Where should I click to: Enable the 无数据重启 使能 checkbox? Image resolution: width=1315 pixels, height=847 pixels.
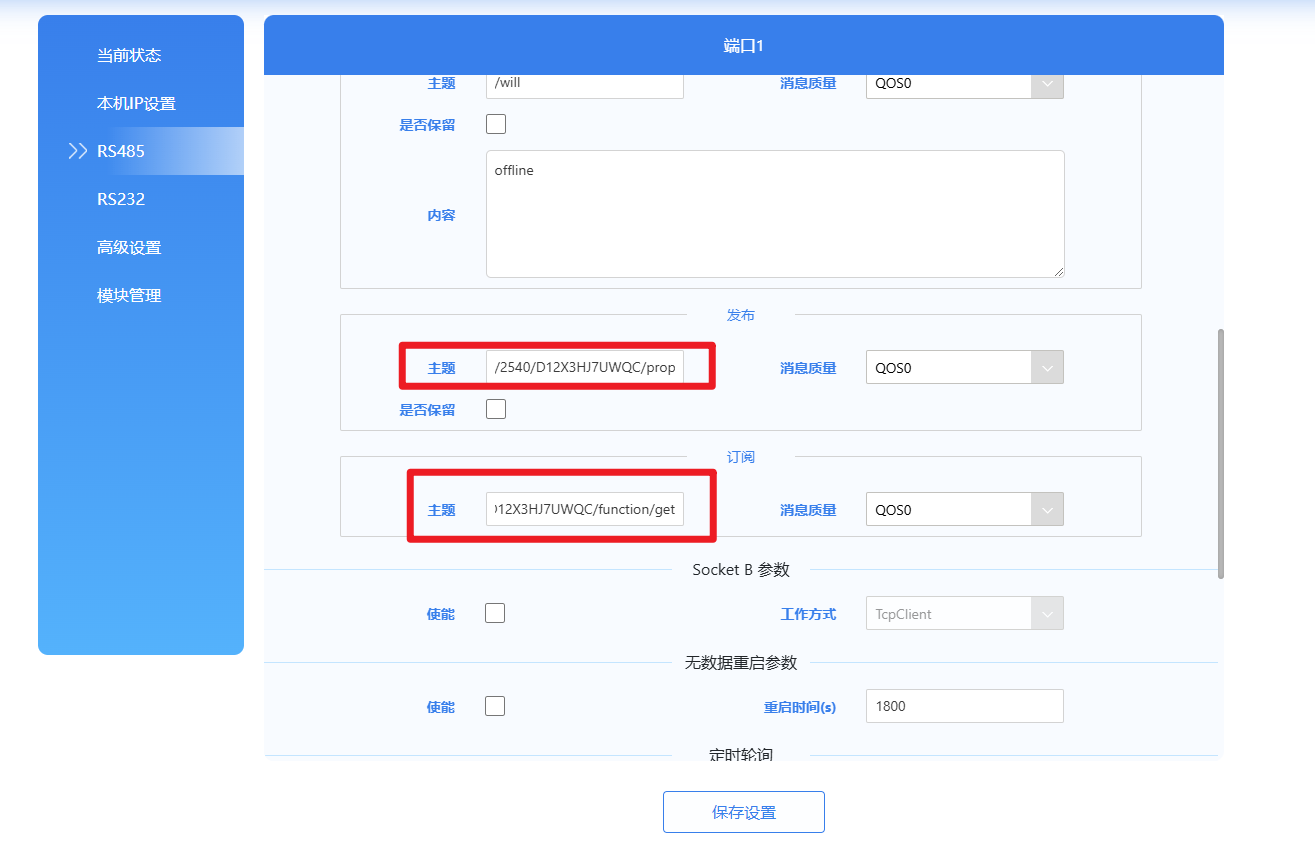[494, 706]
